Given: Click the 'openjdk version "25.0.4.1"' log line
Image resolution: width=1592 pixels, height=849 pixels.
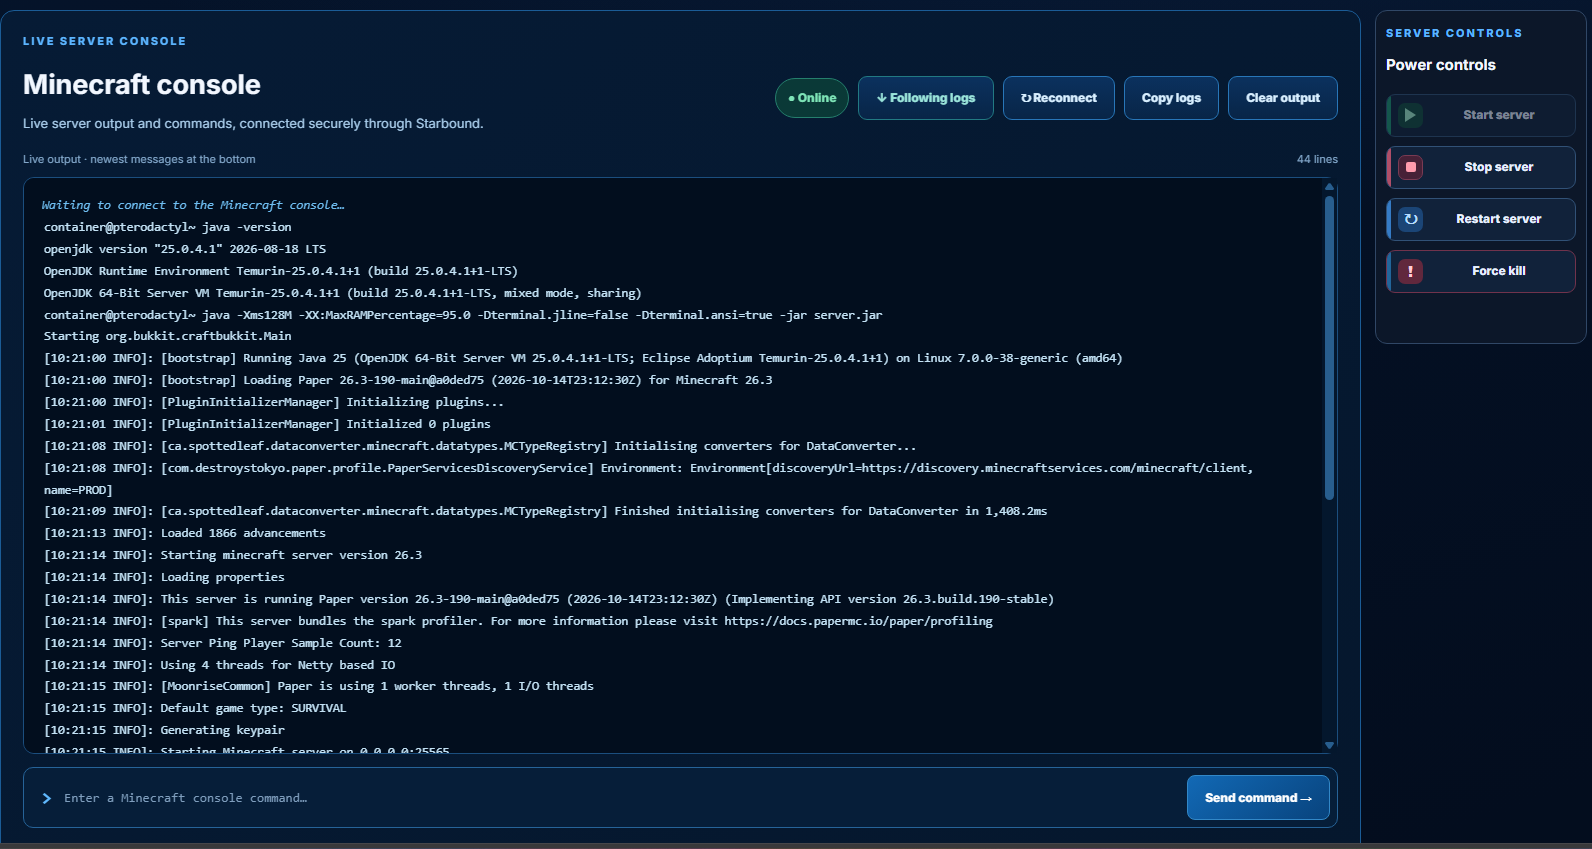Looking at the screenshot, I should pyautogui.click(x=185, y=249).
